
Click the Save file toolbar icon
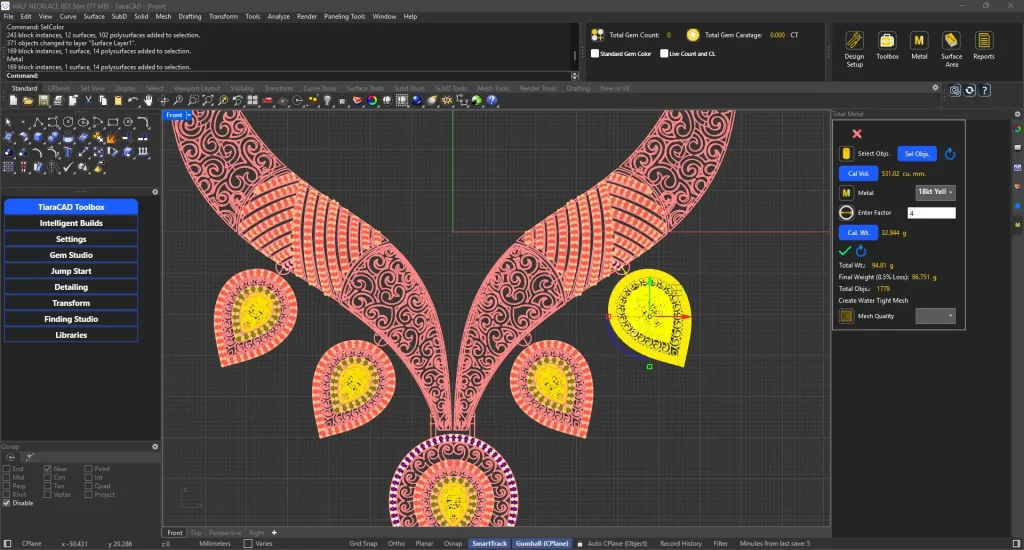pyautogui.click(x=43, y=101)
